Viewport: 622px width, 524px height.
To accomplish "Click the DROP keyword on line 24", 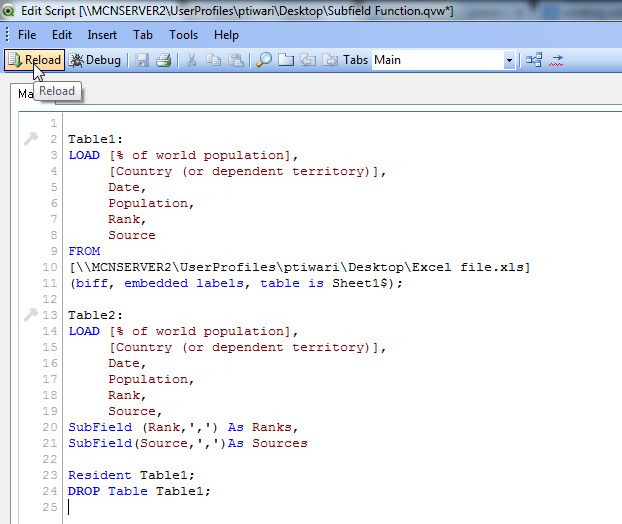I will click(x=84, y=491).
